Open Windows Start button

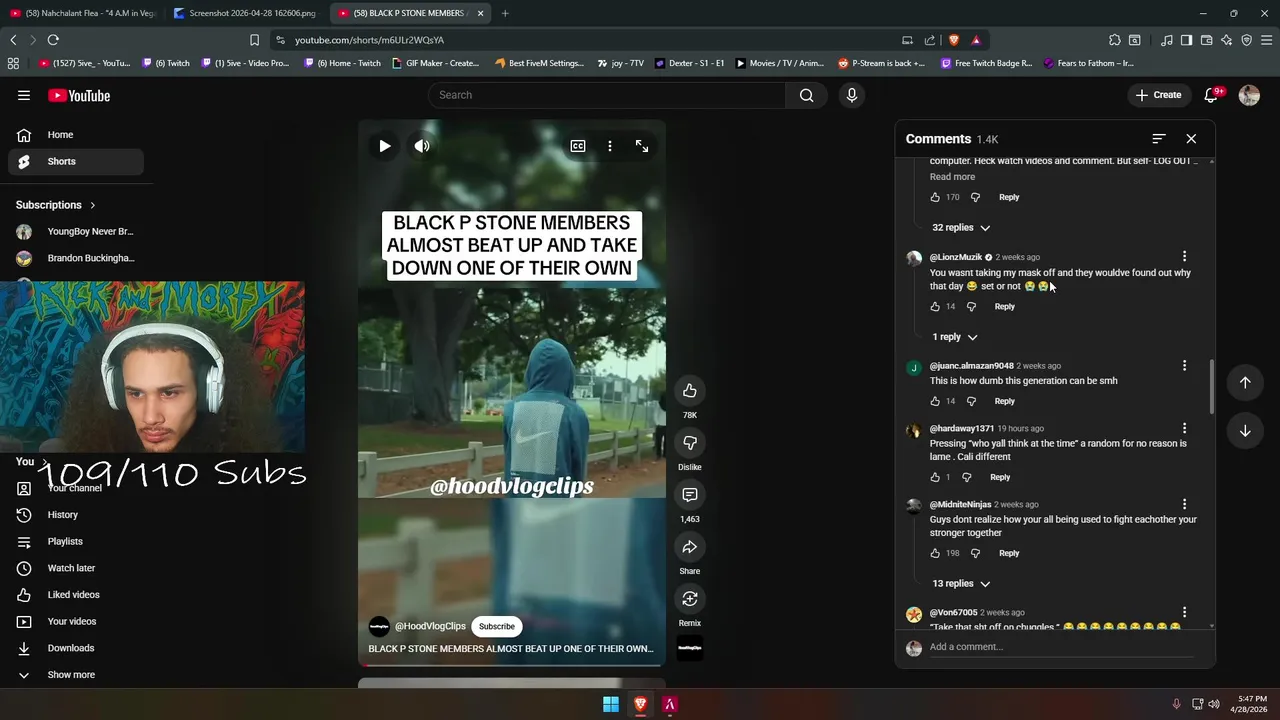click(x=610, y=704)
